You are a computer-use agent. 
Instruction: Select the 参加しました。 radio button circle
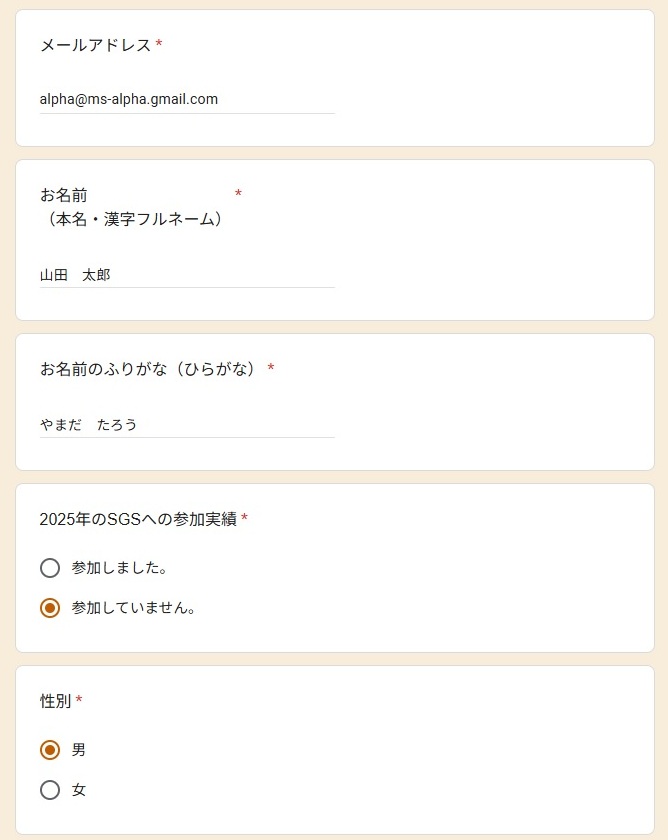coord(50,568)
